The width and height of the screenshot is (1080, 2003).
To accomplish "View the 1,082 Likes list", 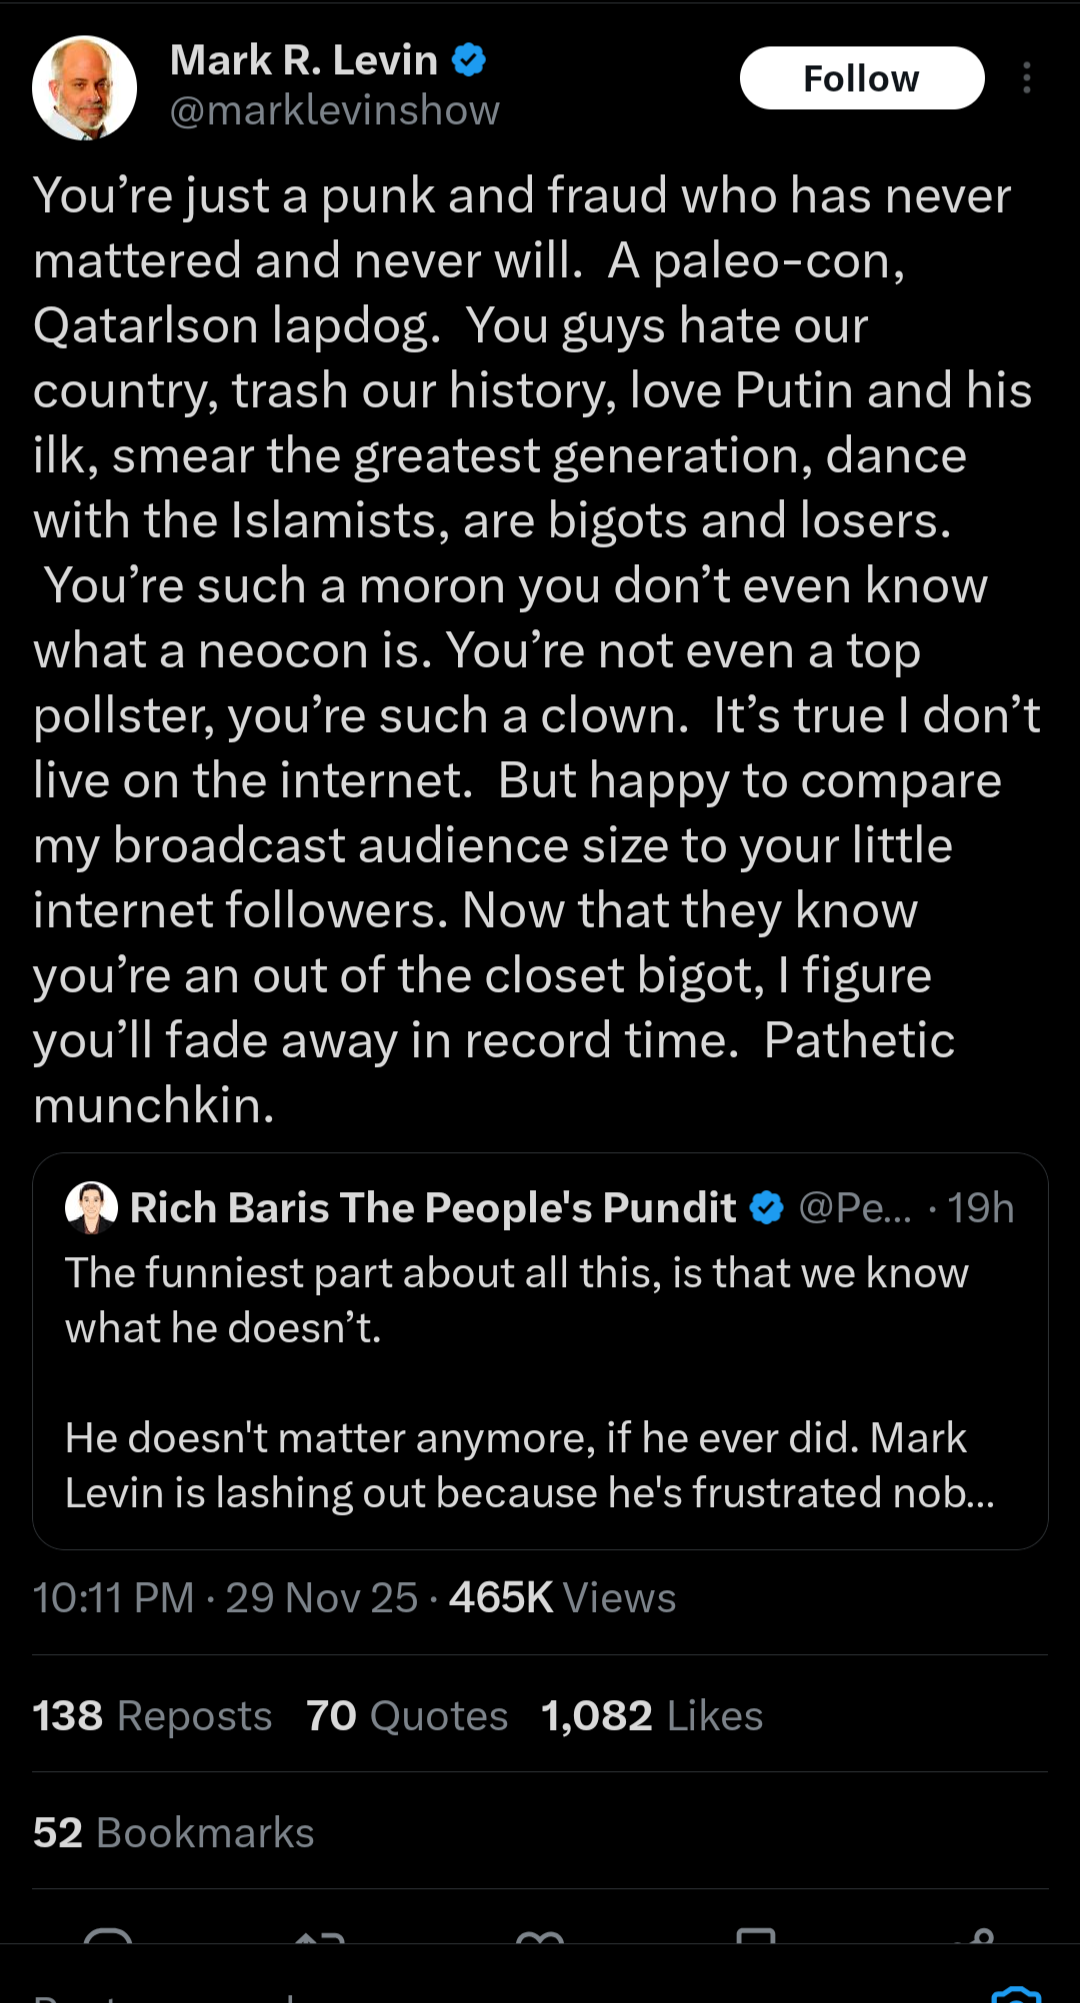I will 652,1716.
